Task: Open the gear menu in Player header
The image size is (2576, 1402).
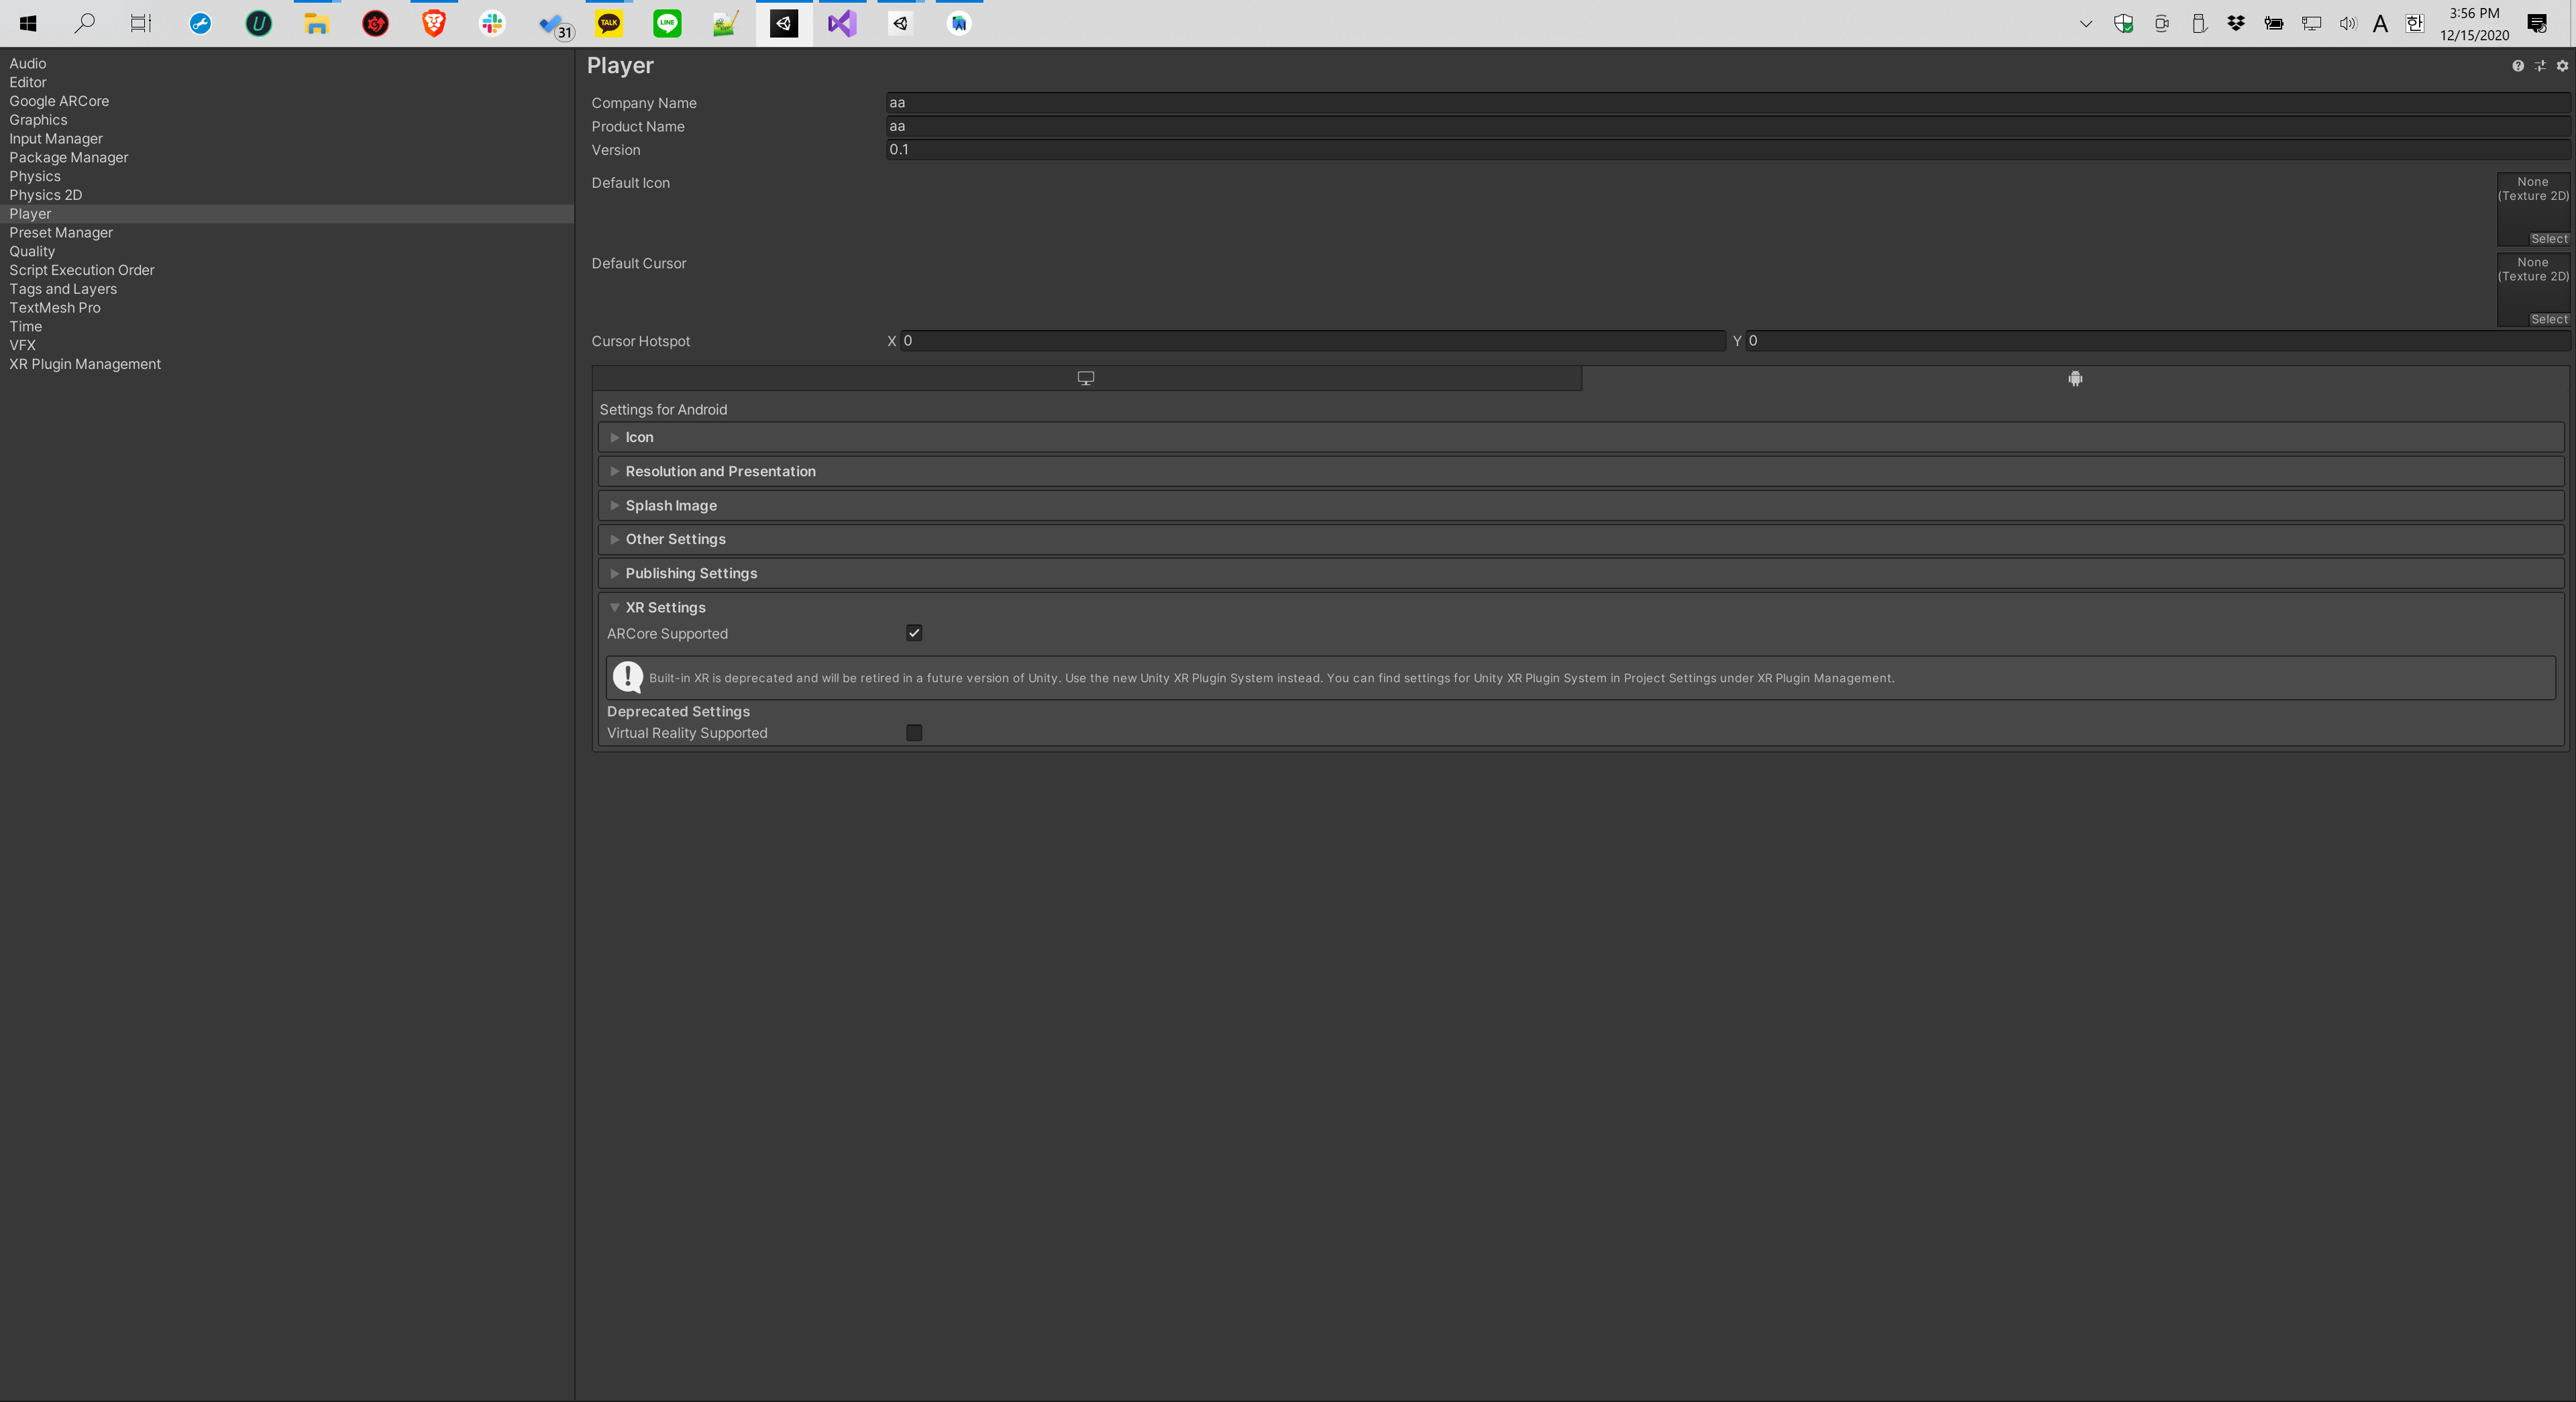Action: [x=2562, y=66]
